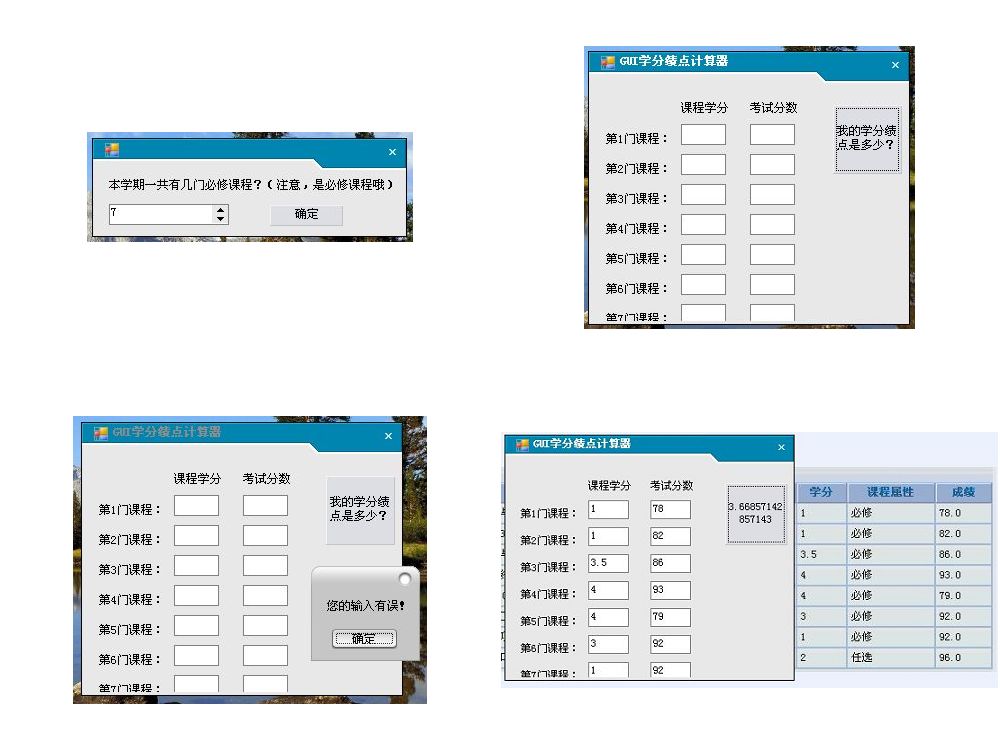Click the down arrow on the course count spinner
This screenshot has height=746, width=1000.
pyautogui.click(x=220, y=219)
